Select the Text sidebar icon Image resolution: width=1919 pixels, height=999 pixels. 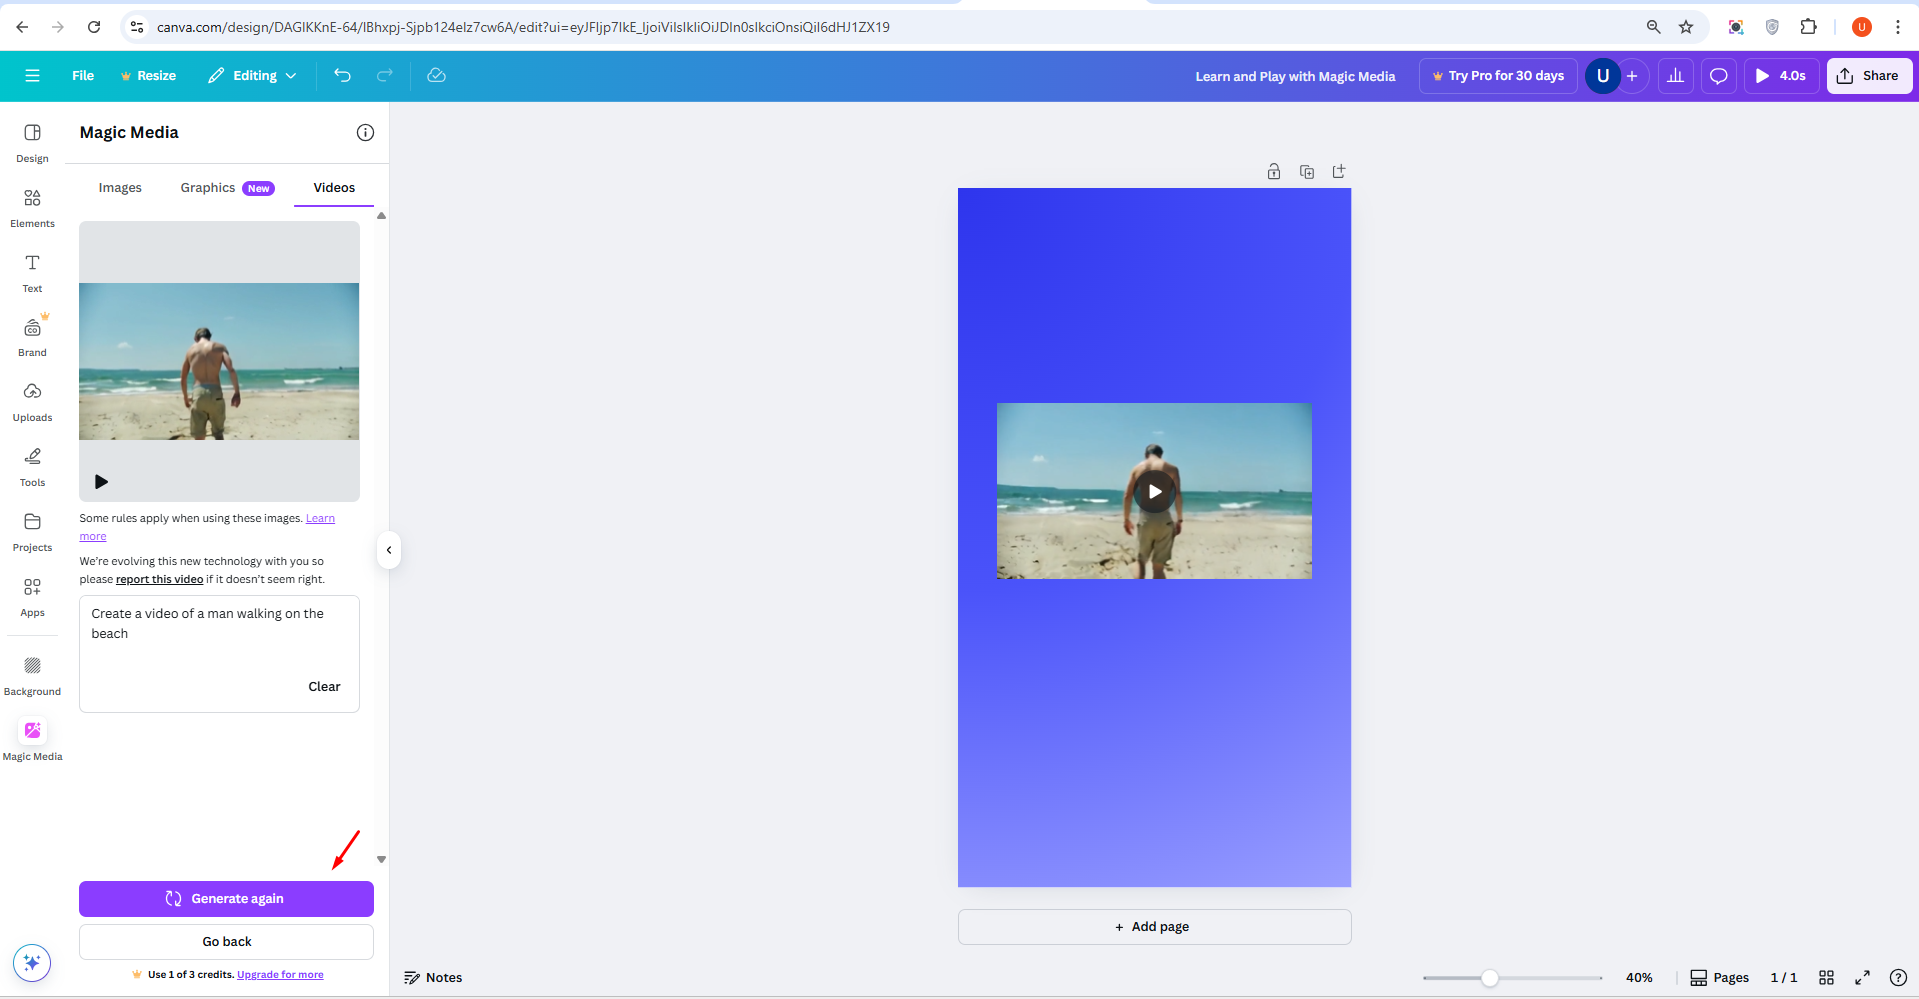tap(31, 271)
